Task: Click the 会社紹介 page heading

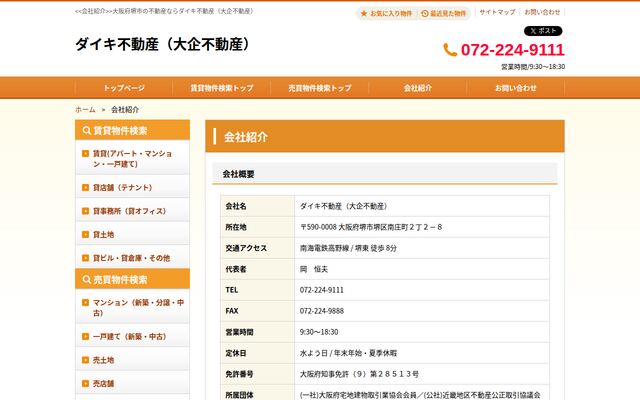Action: click(246, 137)
